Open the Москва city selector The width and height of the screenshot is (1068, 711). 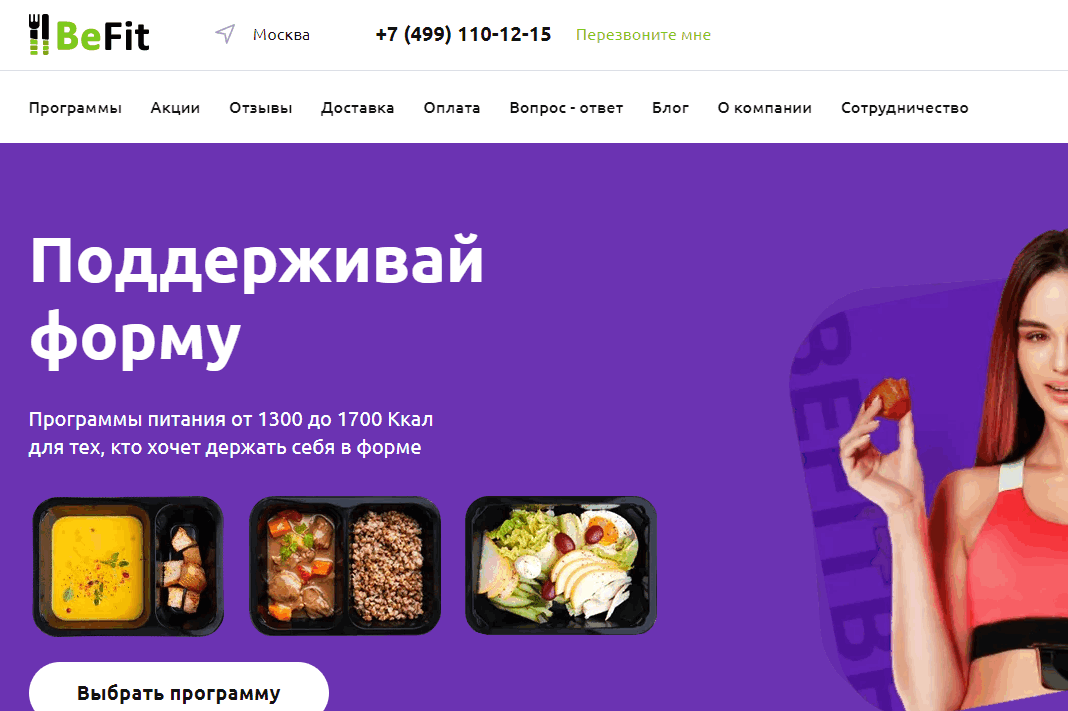click(x=281, y=35)
